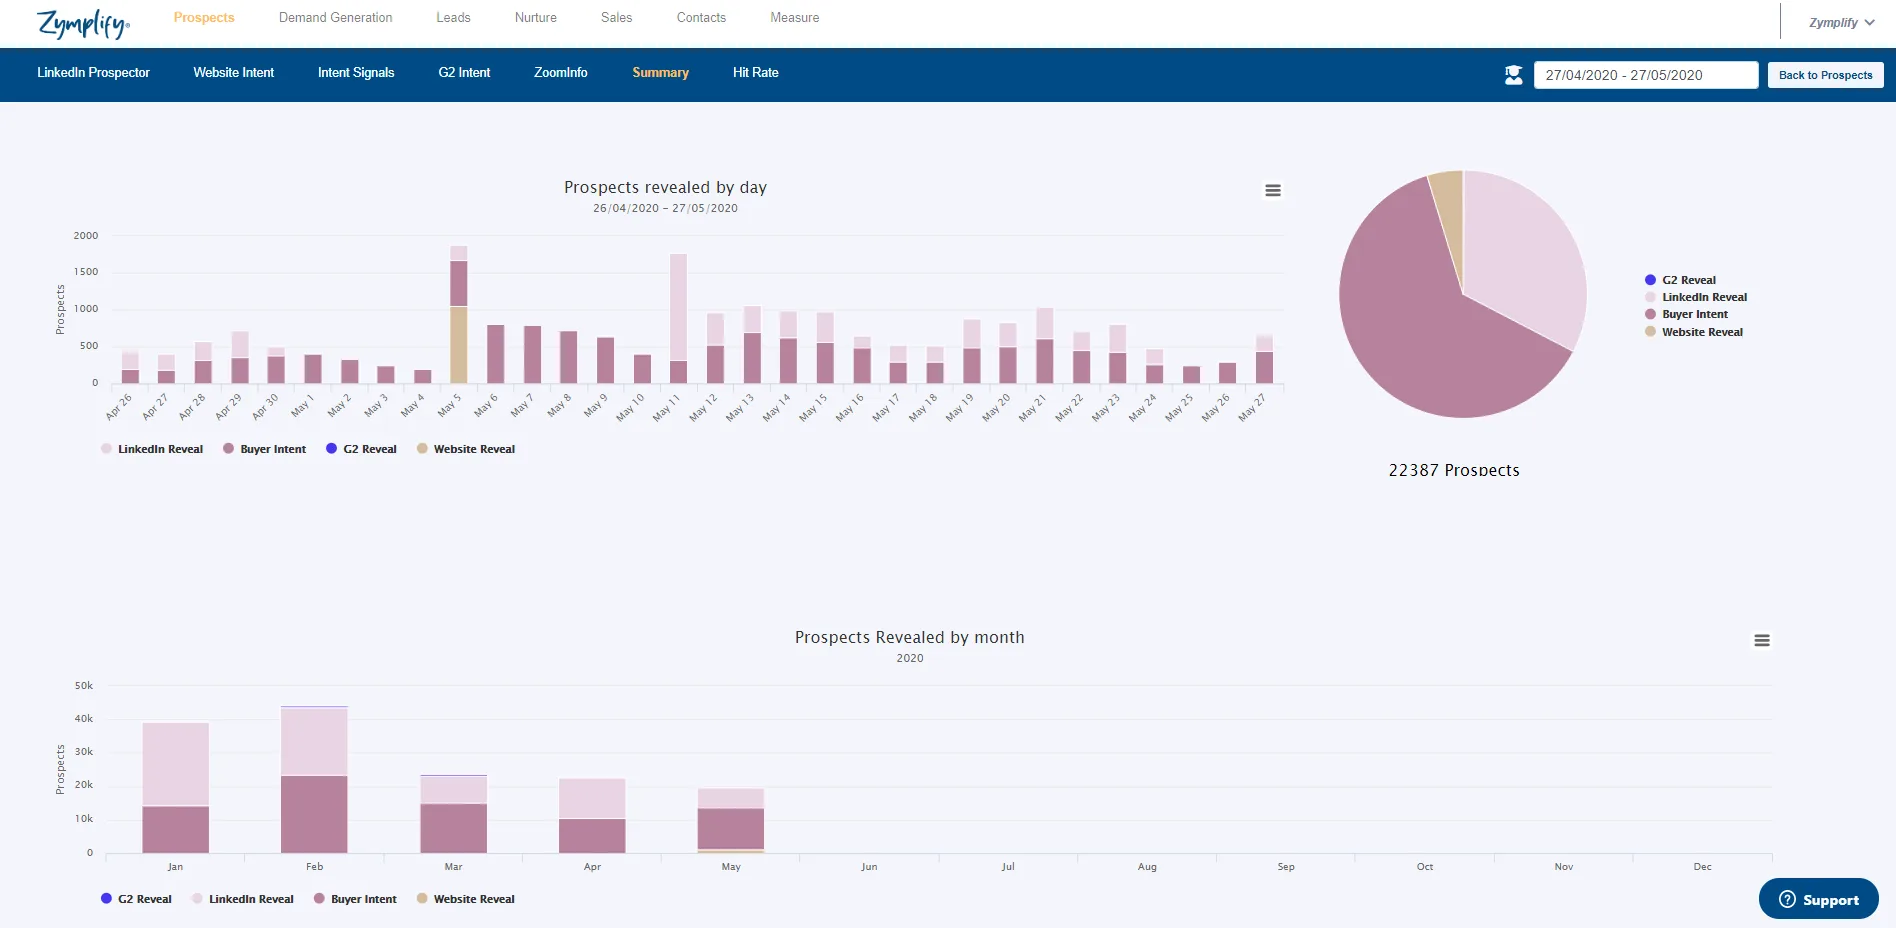Toggle LinkedIn Reveal in daily chart legend
This screenshot has height=928, width=1896.
(x=152, y=449)
